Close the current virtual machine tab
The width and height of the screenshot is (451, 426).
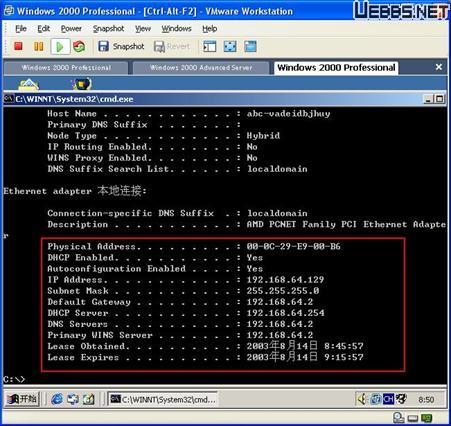coord(439,67)
